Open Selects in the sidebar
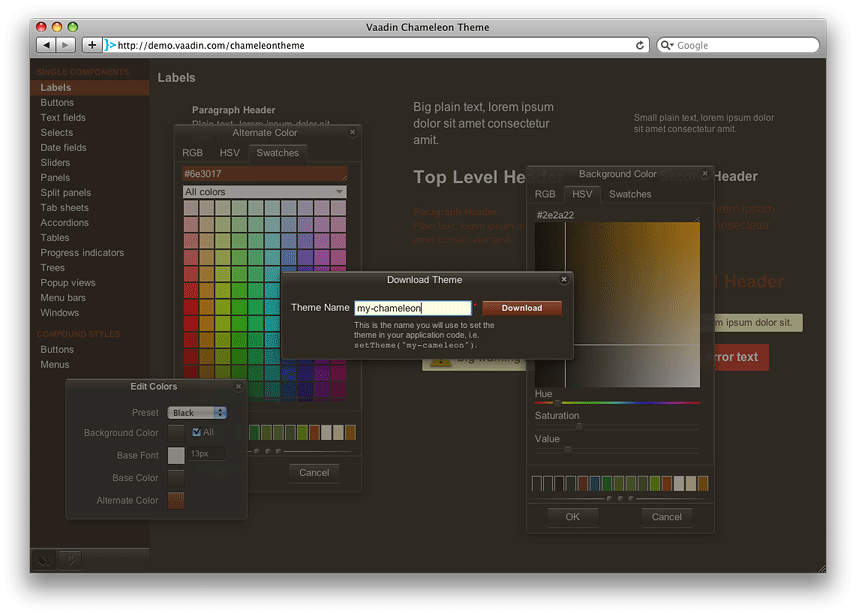The image size is (856, 614). (56, 133)
